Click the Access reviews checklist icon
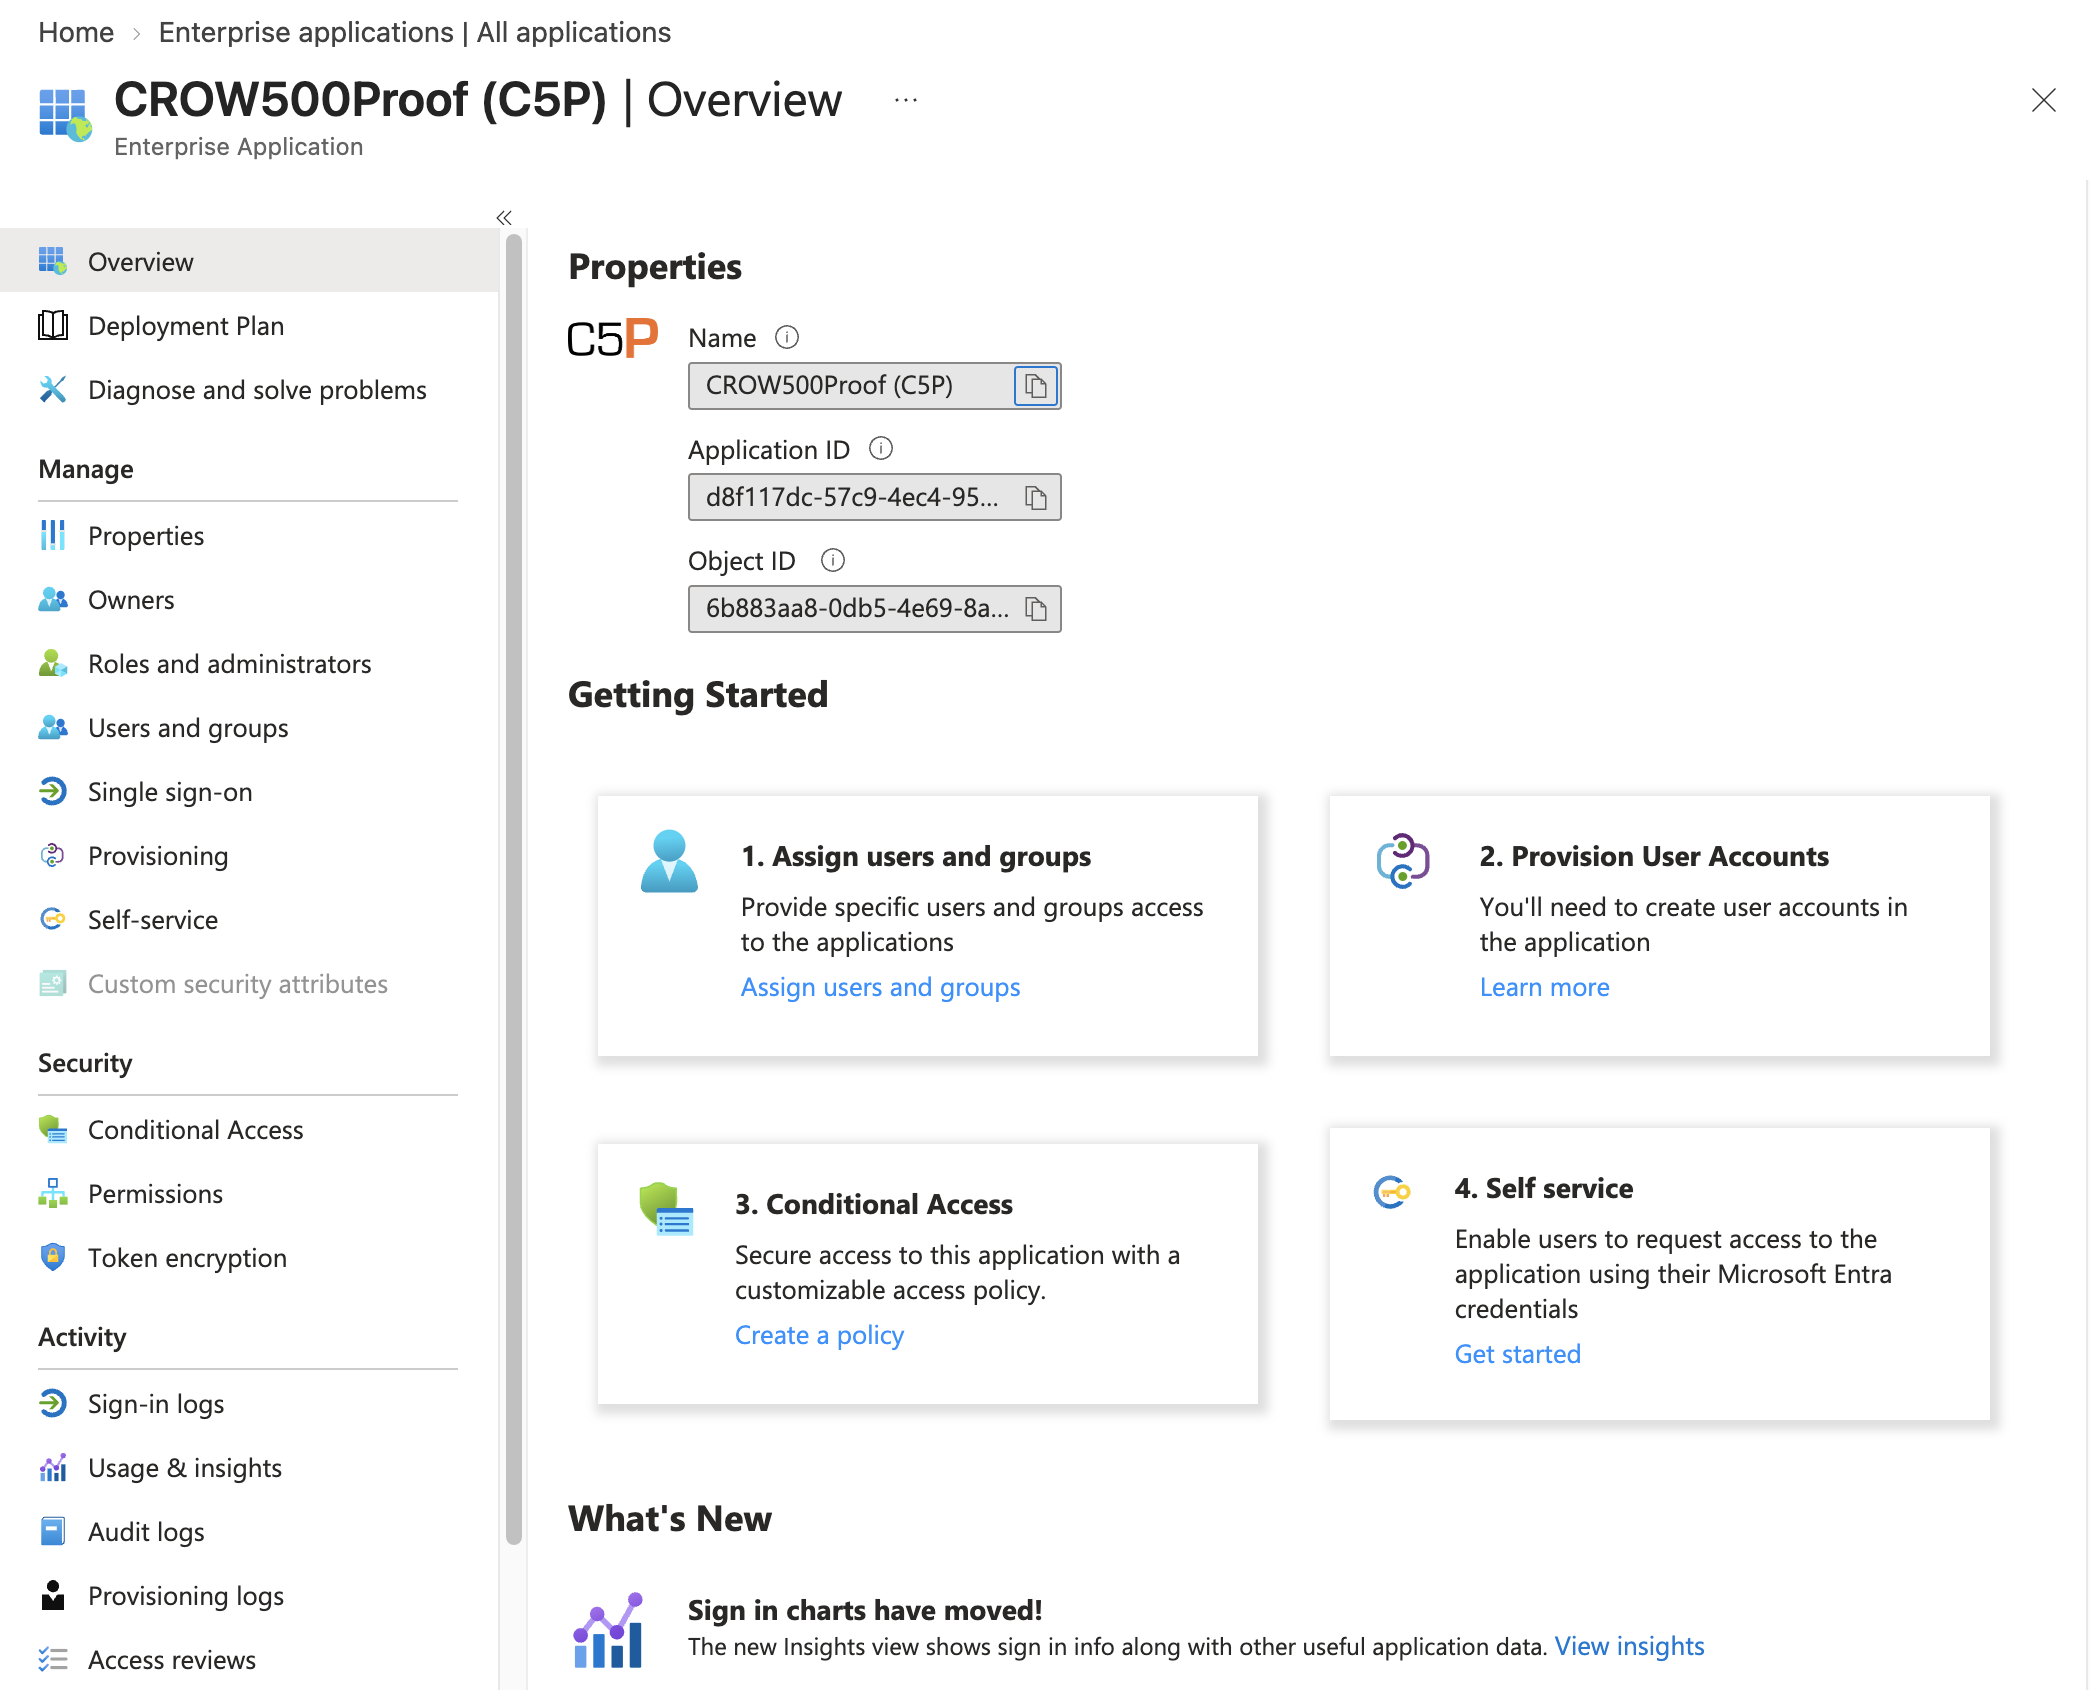This screenshot has width=2090, height=1690. pyautogui.click(x=53, y=1660)
